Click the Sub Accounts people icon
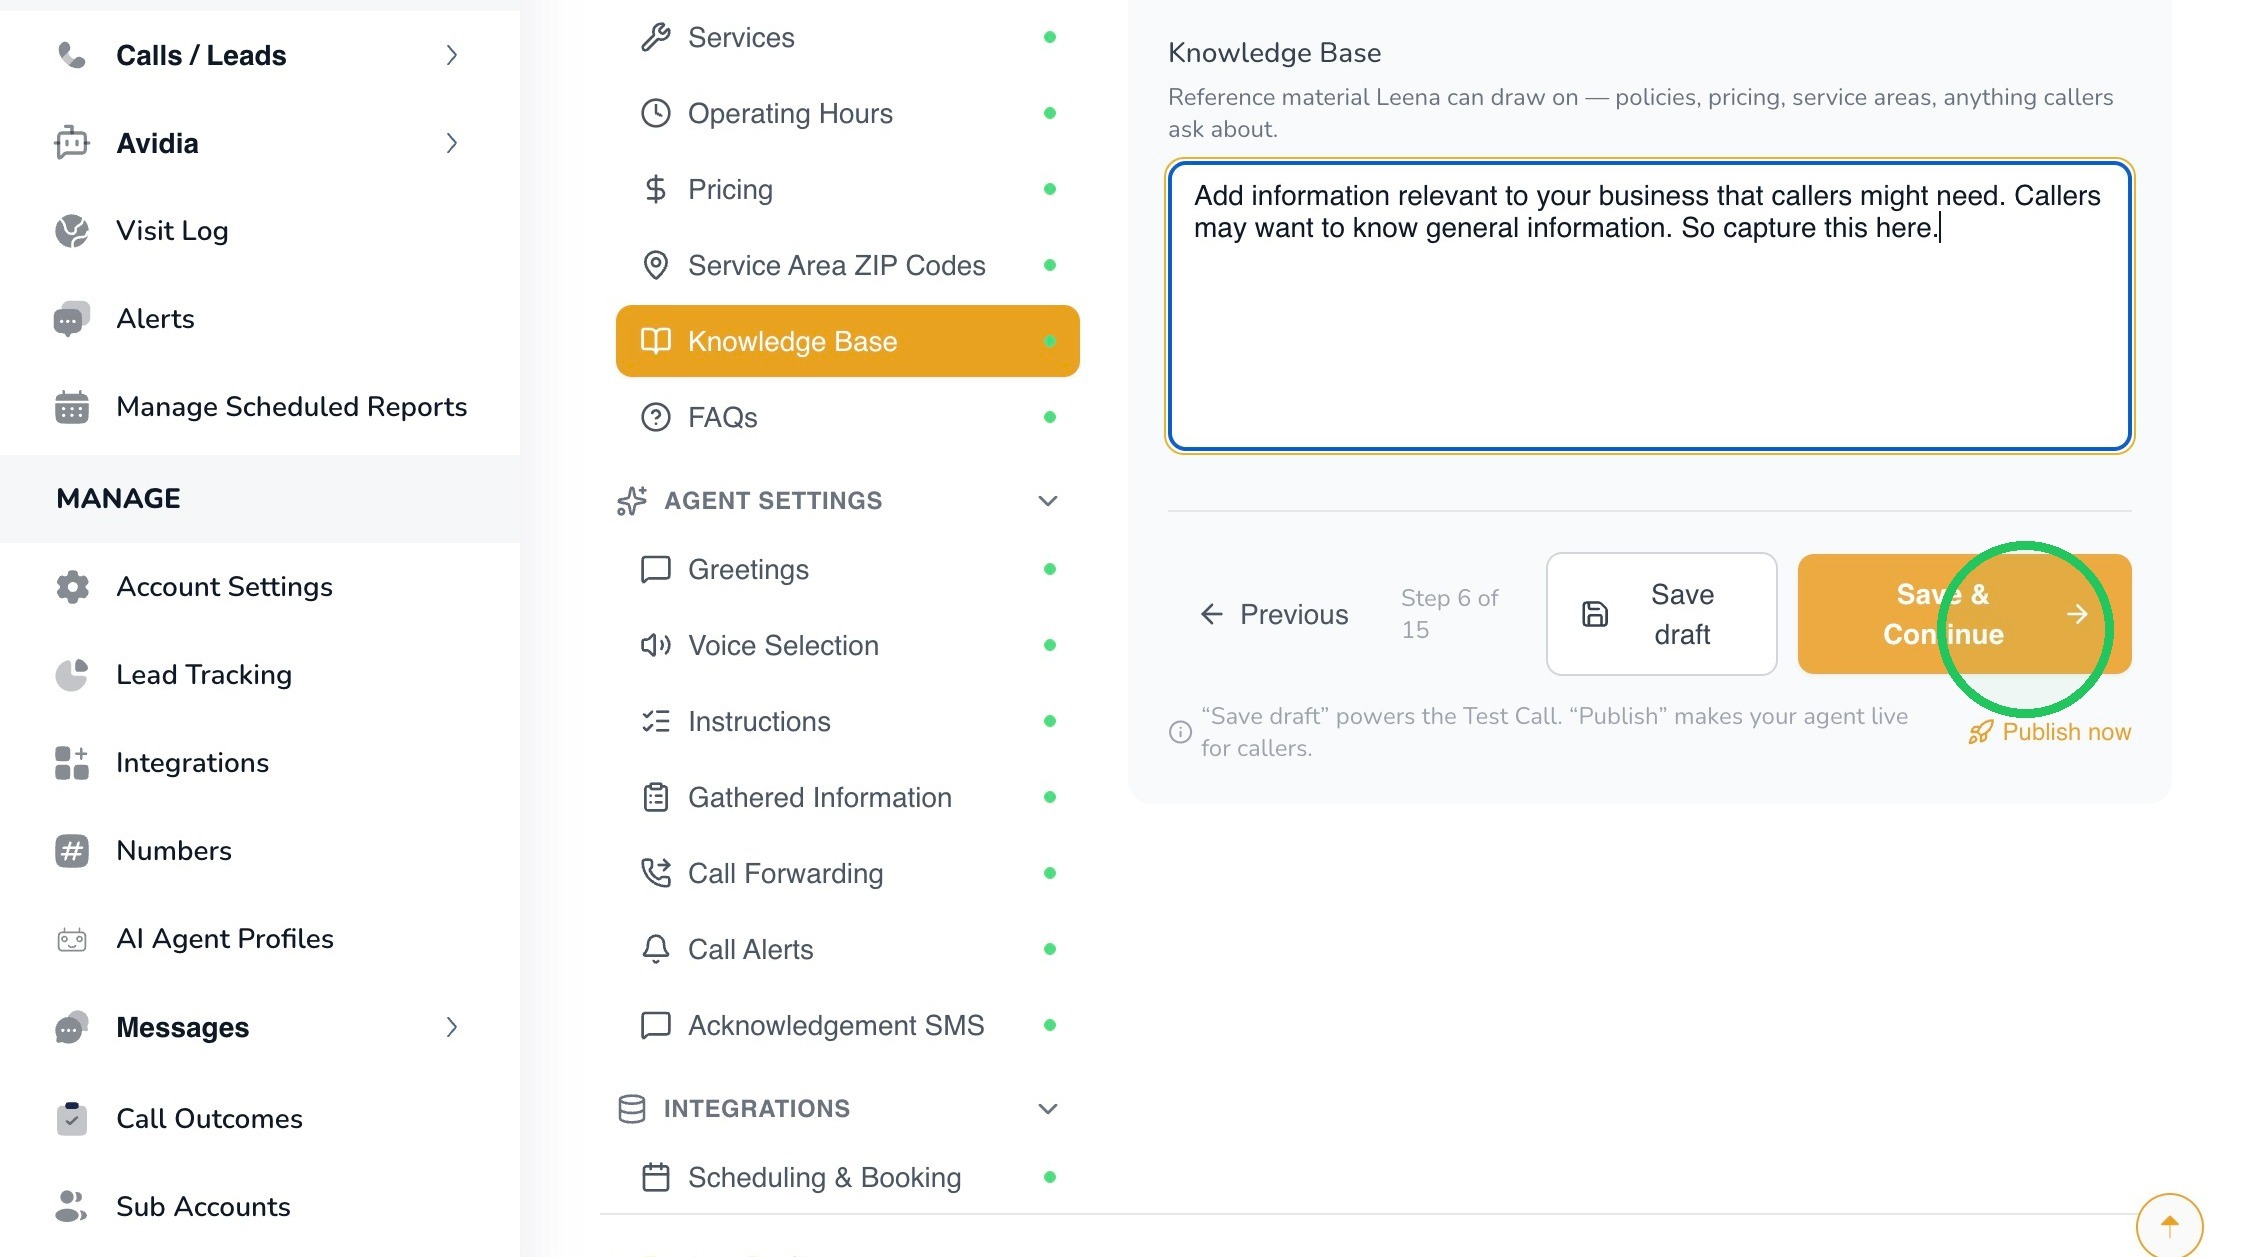The width and height of the screenshot is (2252, 1257). coord(71,1207)
